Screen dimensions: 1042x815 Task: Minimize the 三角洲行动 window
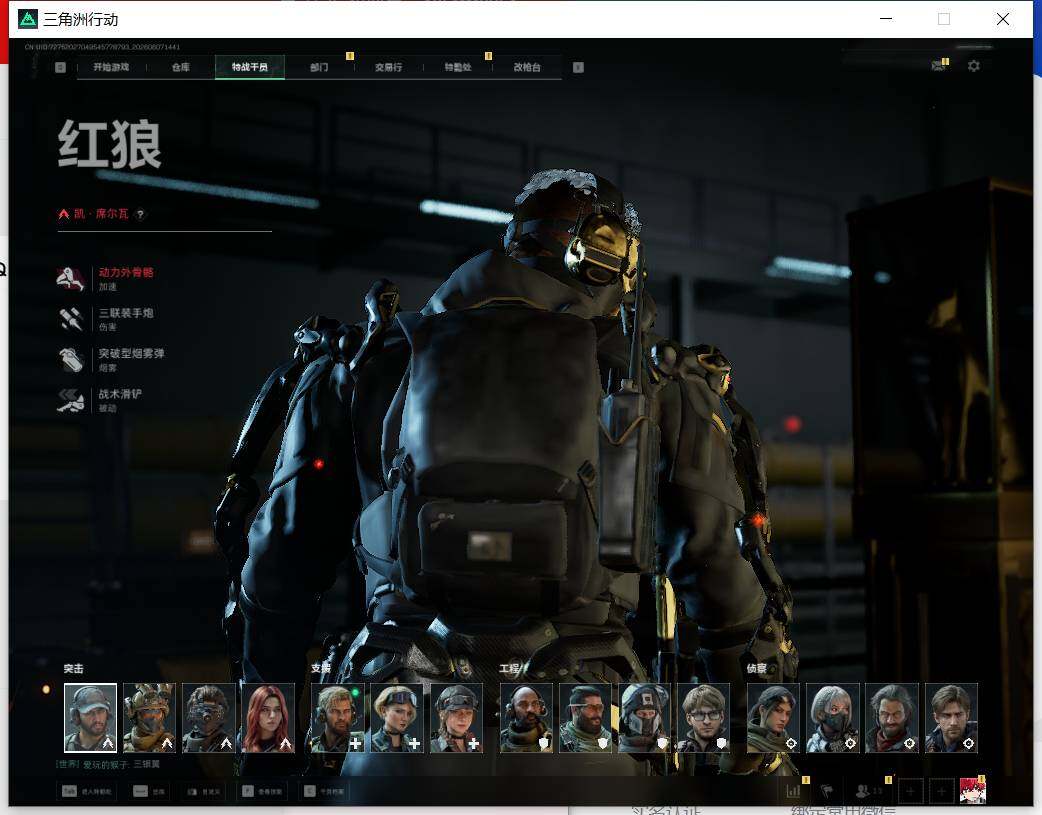pos(886,19)
